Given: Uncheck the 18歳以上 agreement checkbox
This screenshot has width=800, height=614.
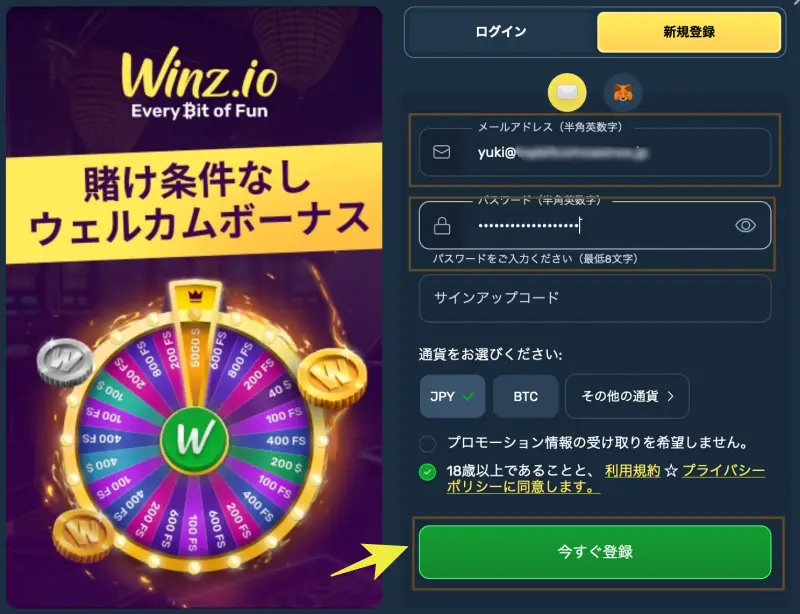Looking at the screenshot, I should pyautogui.click(x=428, y=472).
